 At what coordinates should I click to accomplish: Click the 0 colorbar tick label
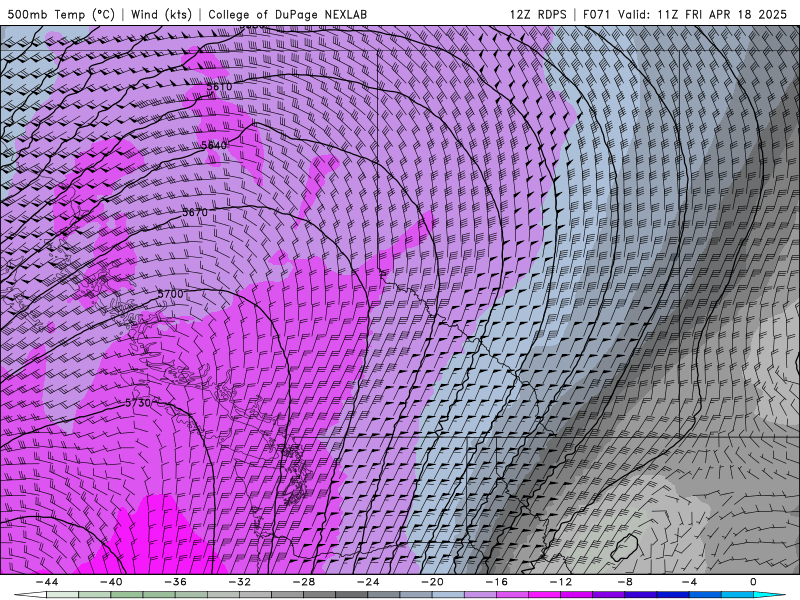click(754, 582)
